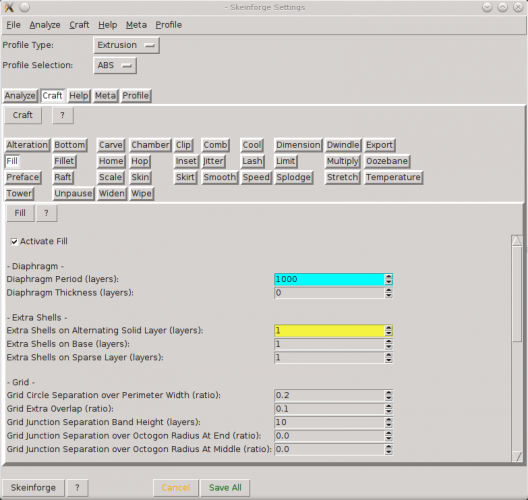Open the Craft help question-mark button
Viewport: 528px width, 500px height.
coord(63,115)
